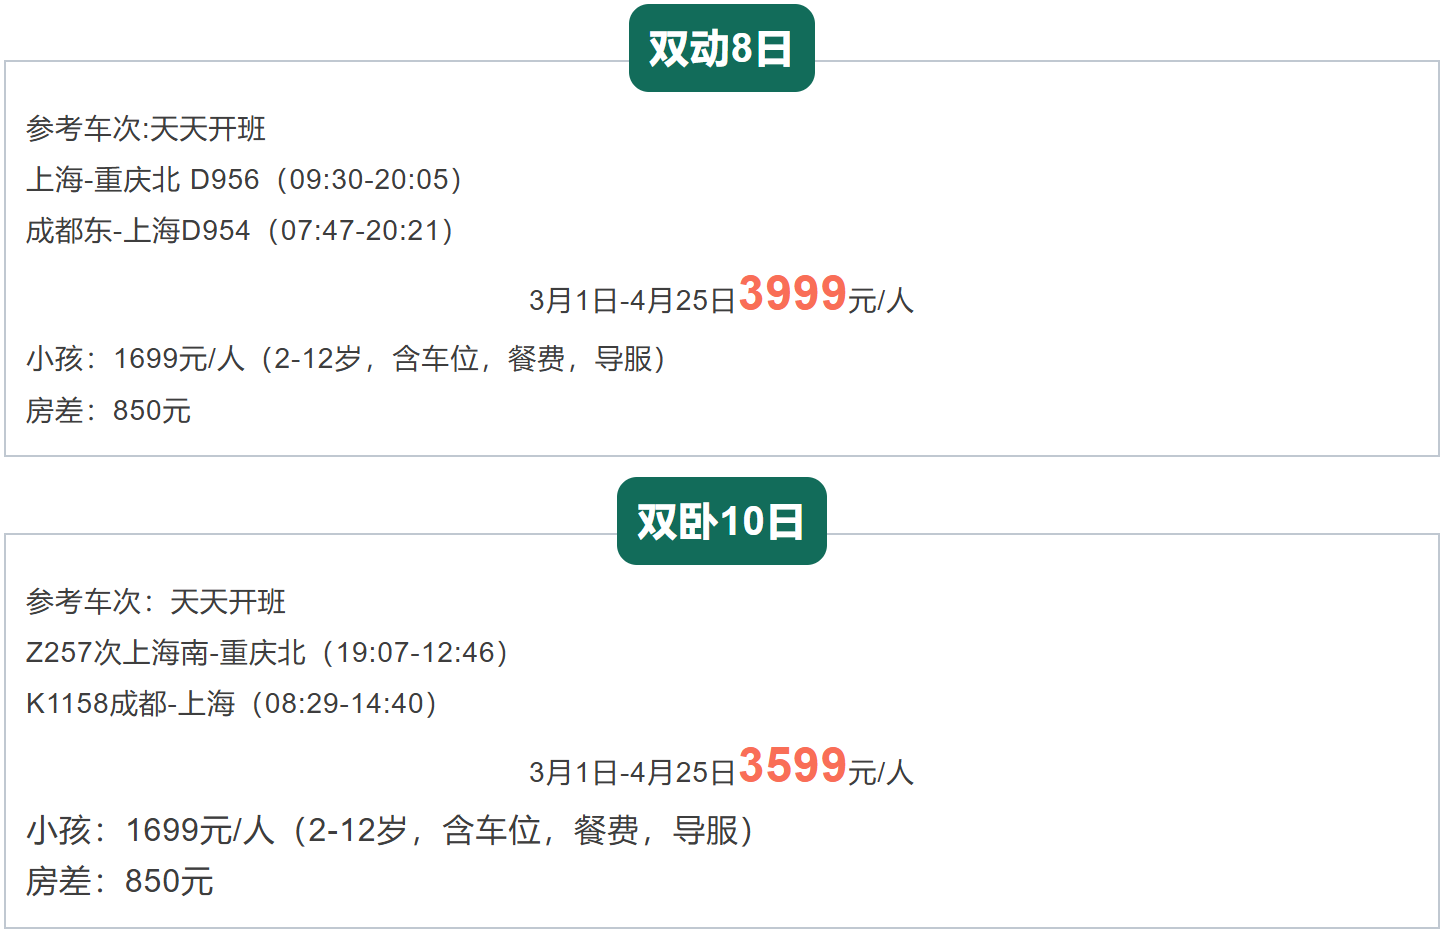This screenshot has height=942, width=1446.
Task: Click the child price line under 3999
Action: 346,358
